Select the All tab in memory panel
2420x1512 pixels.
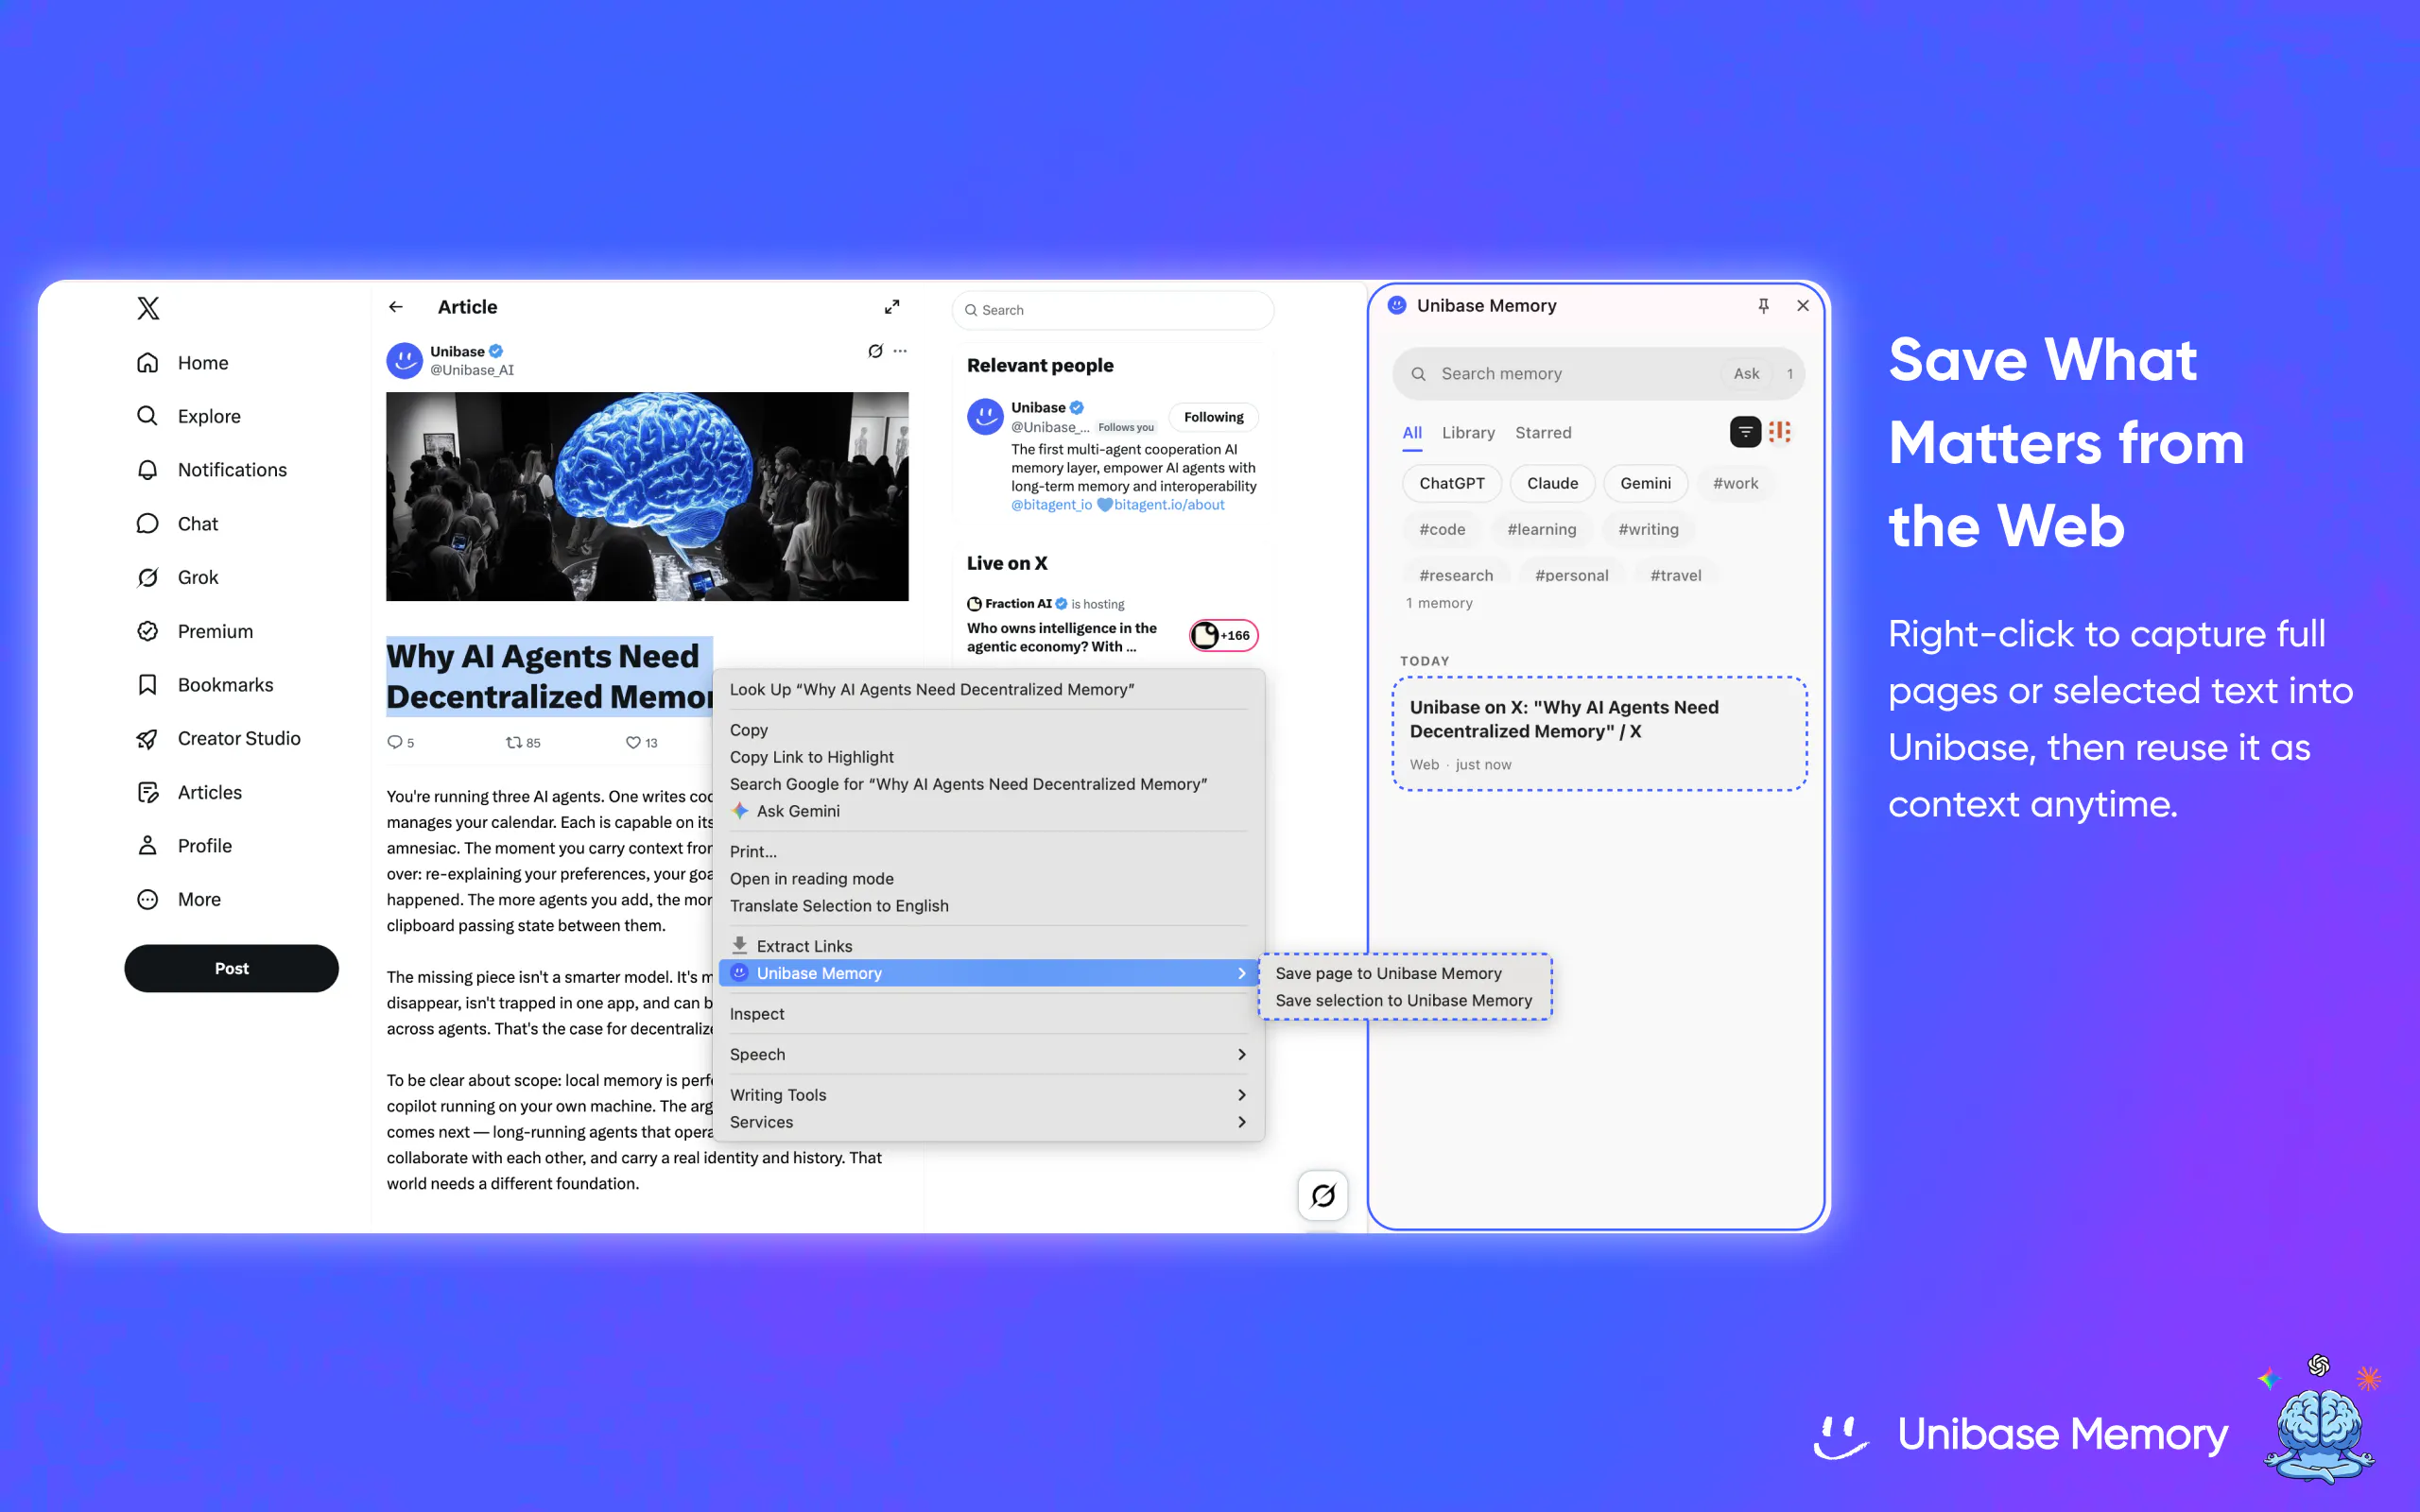[1412, 433]
